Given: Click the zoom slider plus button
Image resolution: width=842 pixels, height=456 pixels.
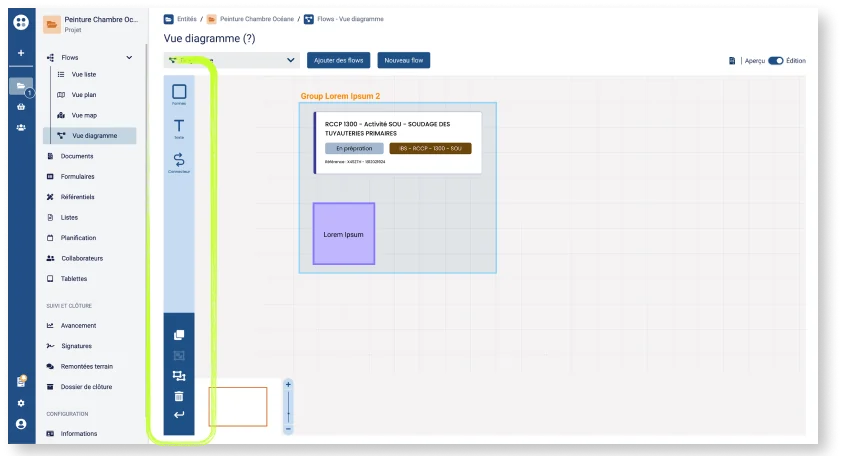Looking at the screenshot, I should pos(288,385).
